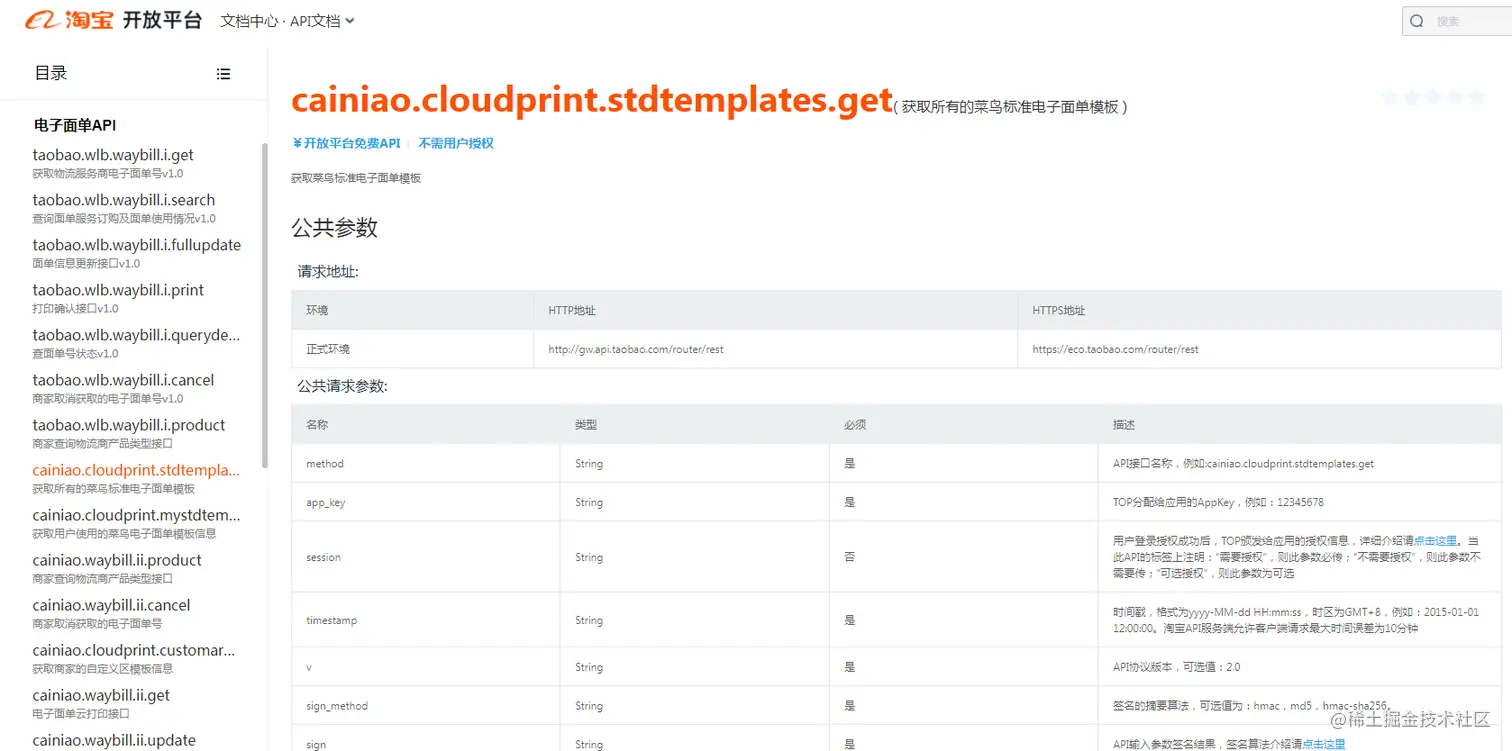Open the 文档中心 · API文档 dropdown

(287, 21)
